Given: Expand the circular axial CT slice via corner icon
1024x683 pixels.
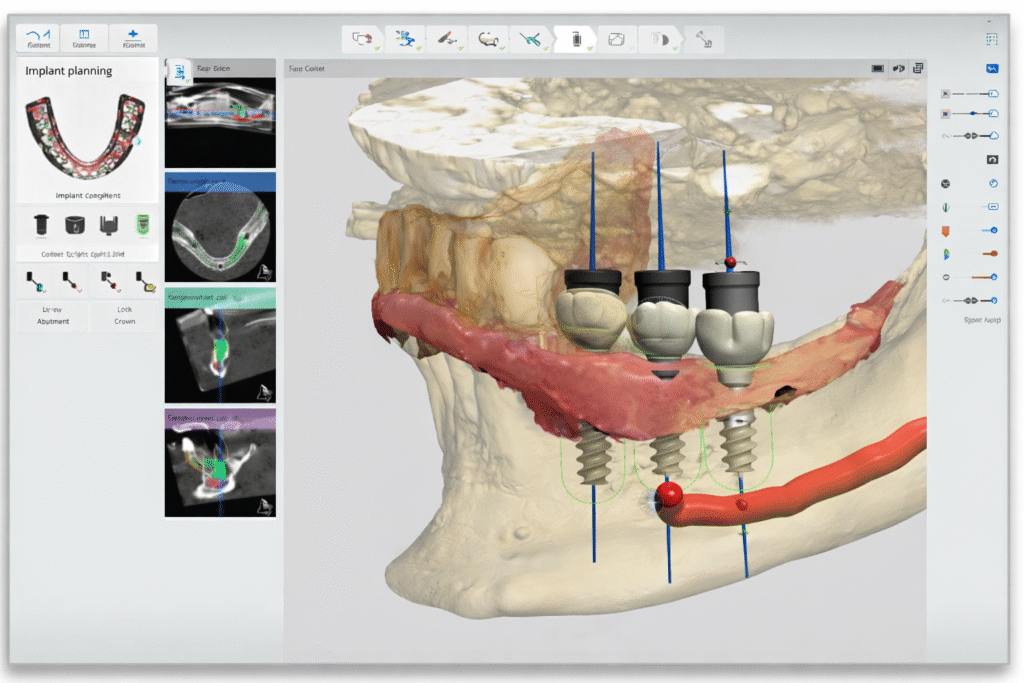Looking at the screenshot, I should pos(263,270).
